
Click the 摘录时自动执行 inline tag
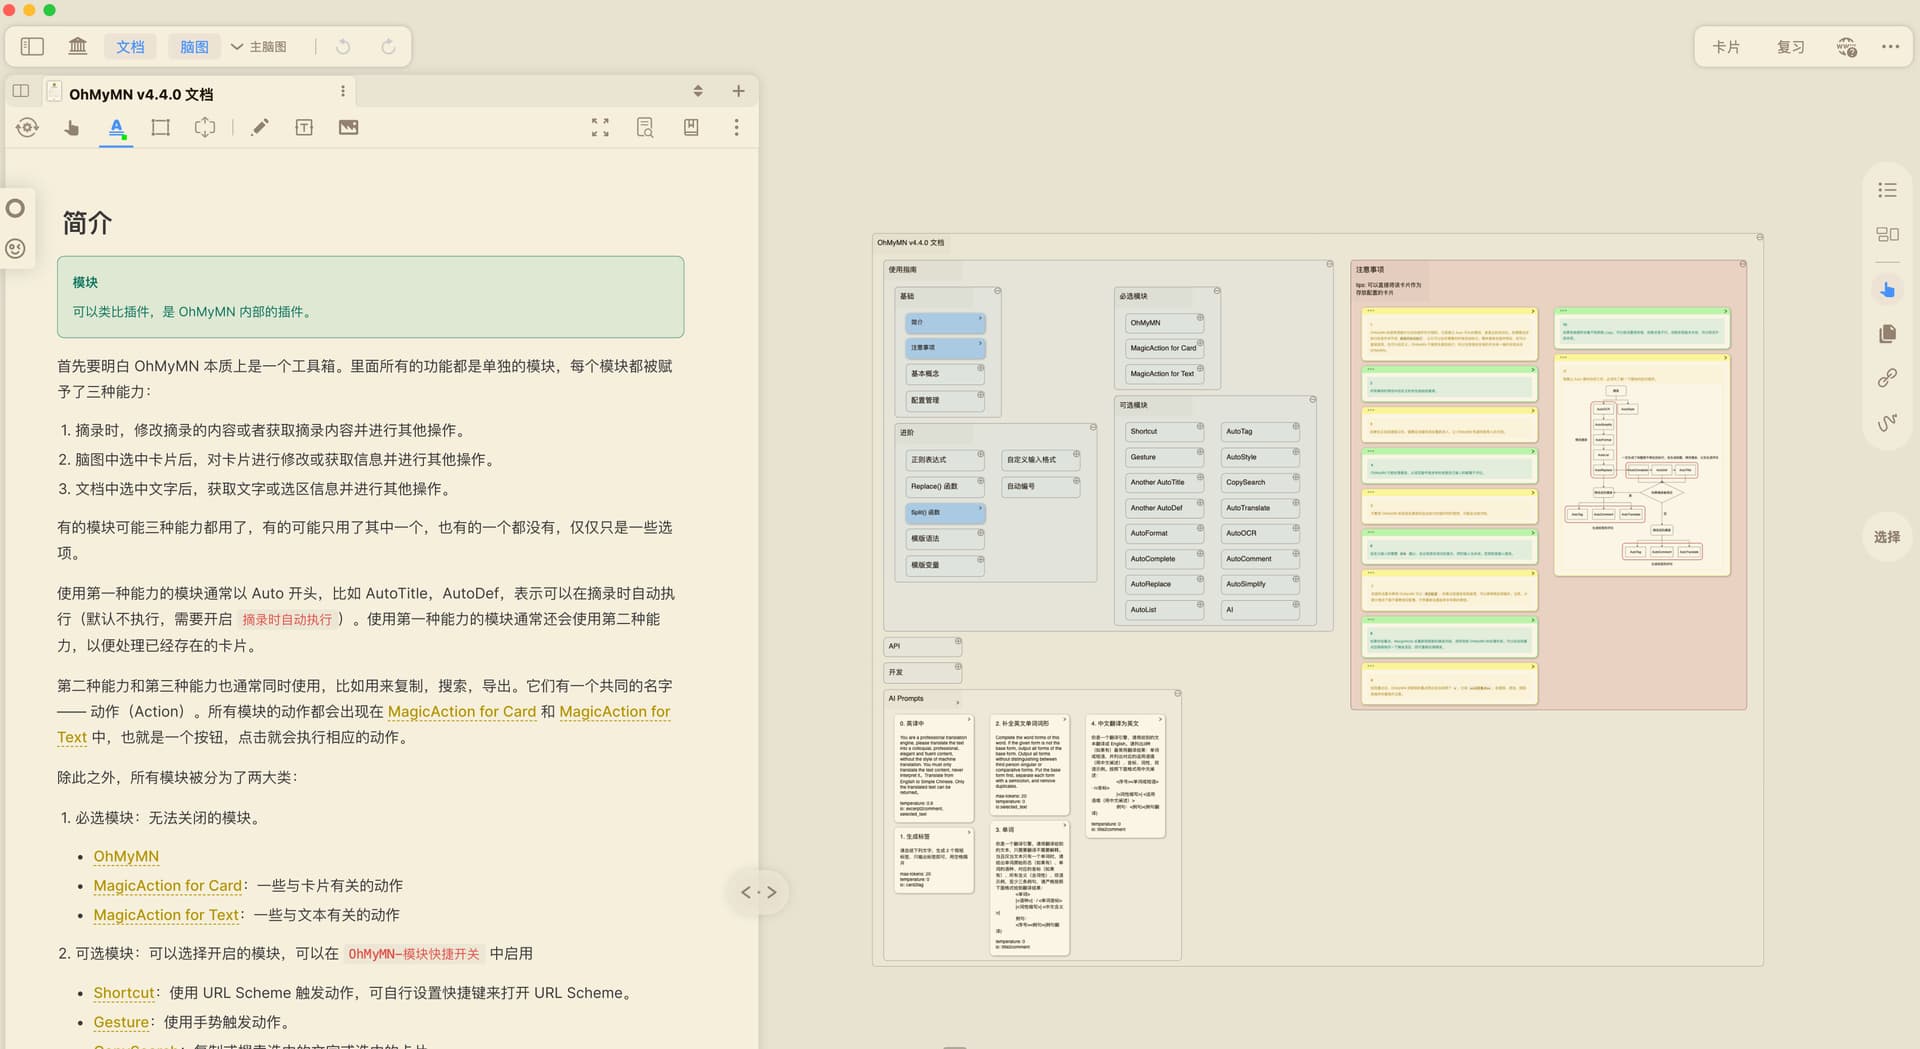[287, 620]
